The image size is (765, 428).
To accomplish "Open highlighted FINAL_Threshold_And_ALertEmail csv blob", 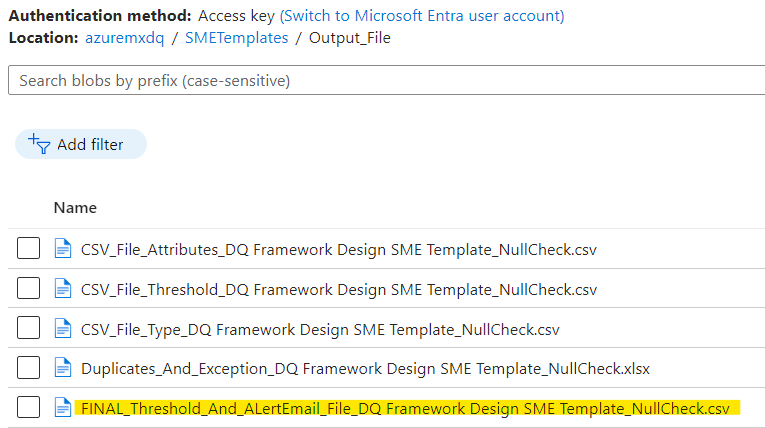I will pyautogui.click(x=405, y=408).
